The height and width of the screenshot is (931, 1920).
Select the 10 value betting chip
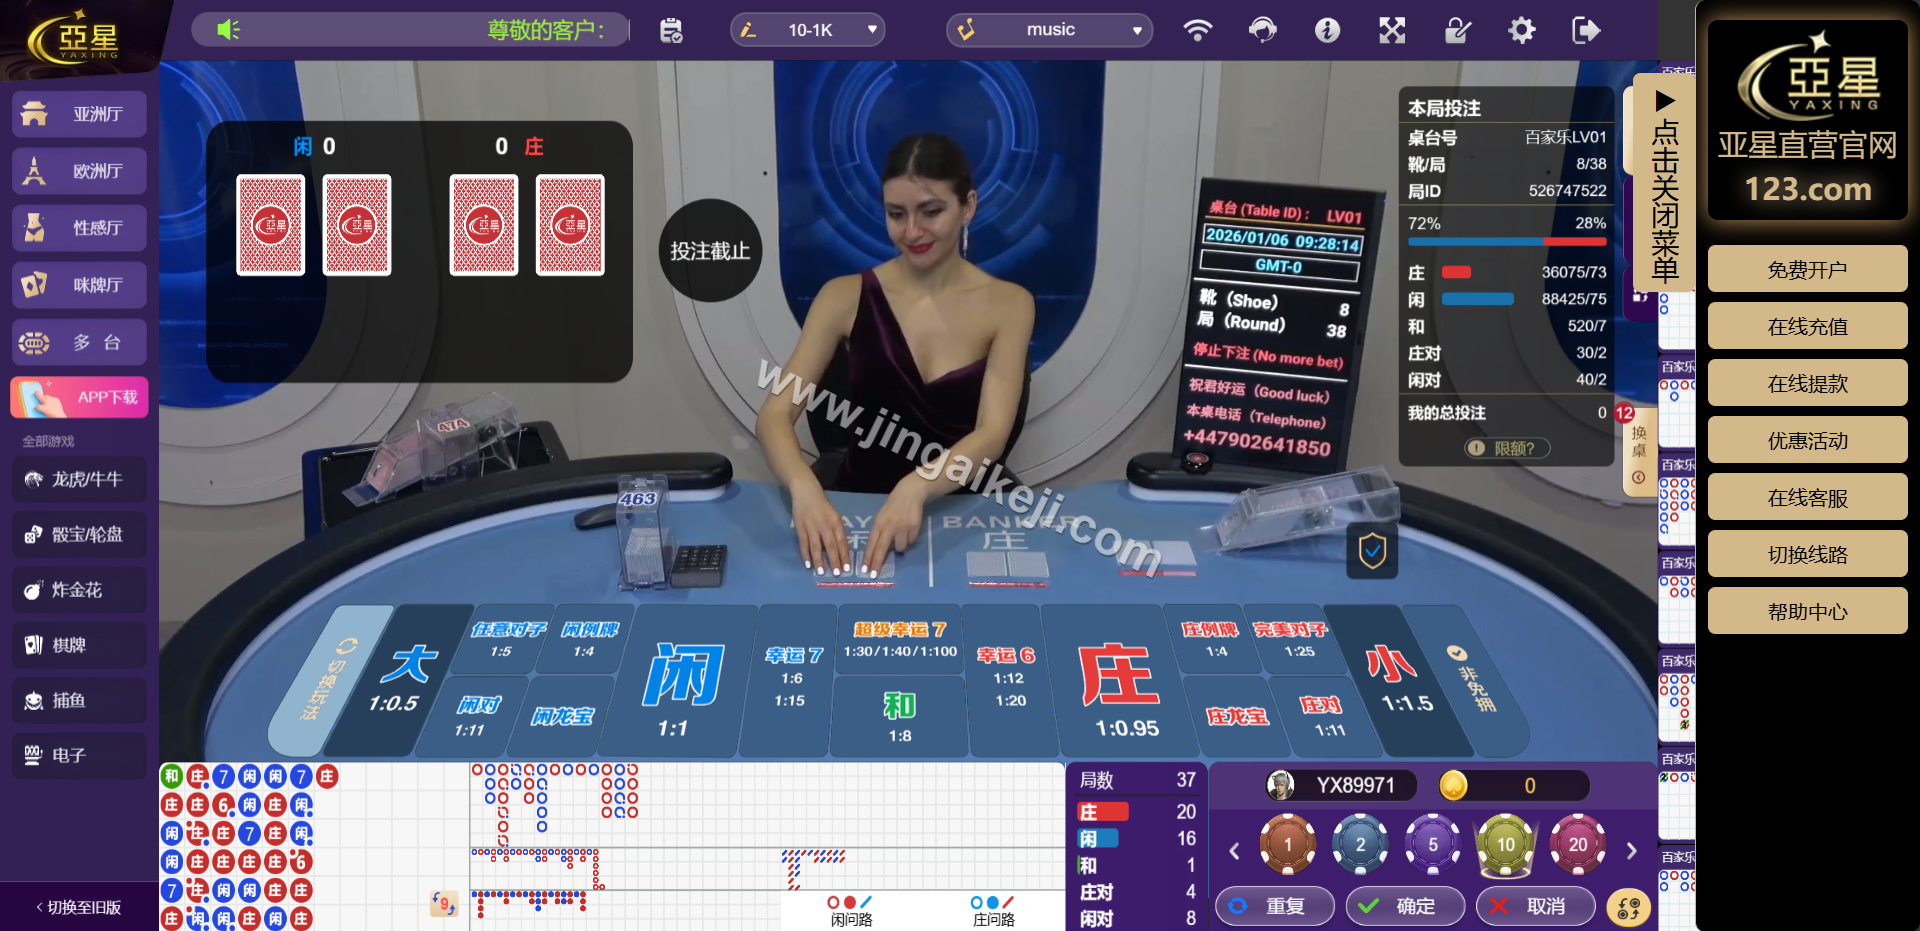click(1505, 845)
